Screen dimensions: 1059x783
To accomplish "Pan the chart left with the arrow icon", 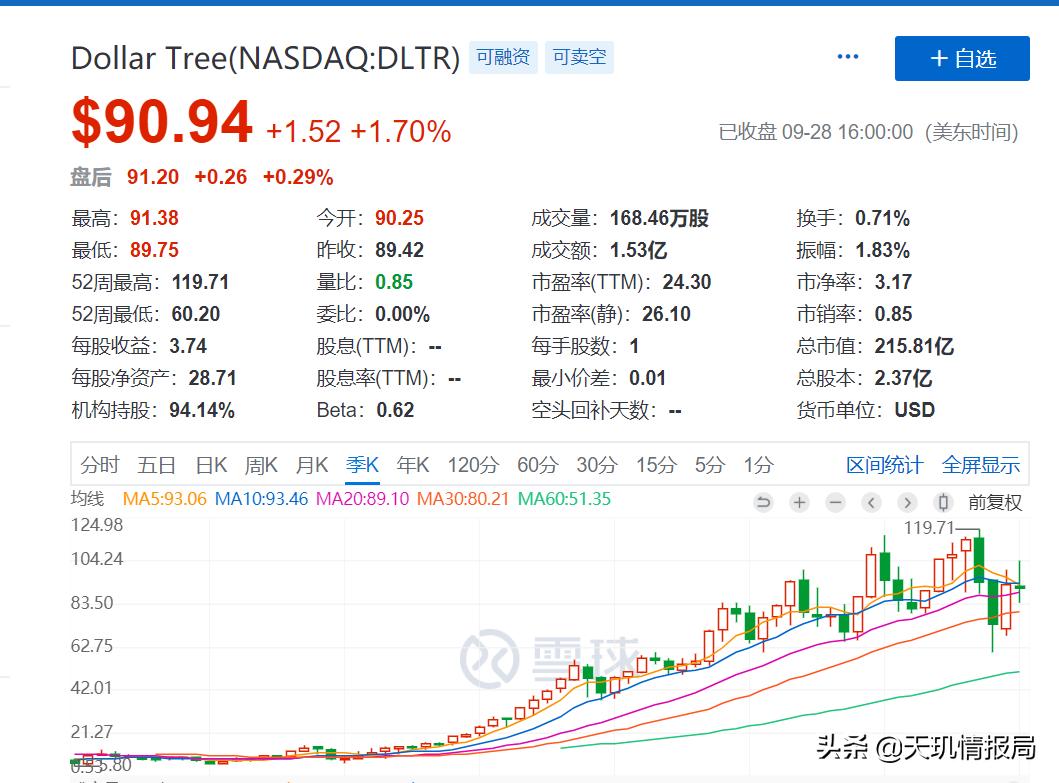I will [872, 503].
